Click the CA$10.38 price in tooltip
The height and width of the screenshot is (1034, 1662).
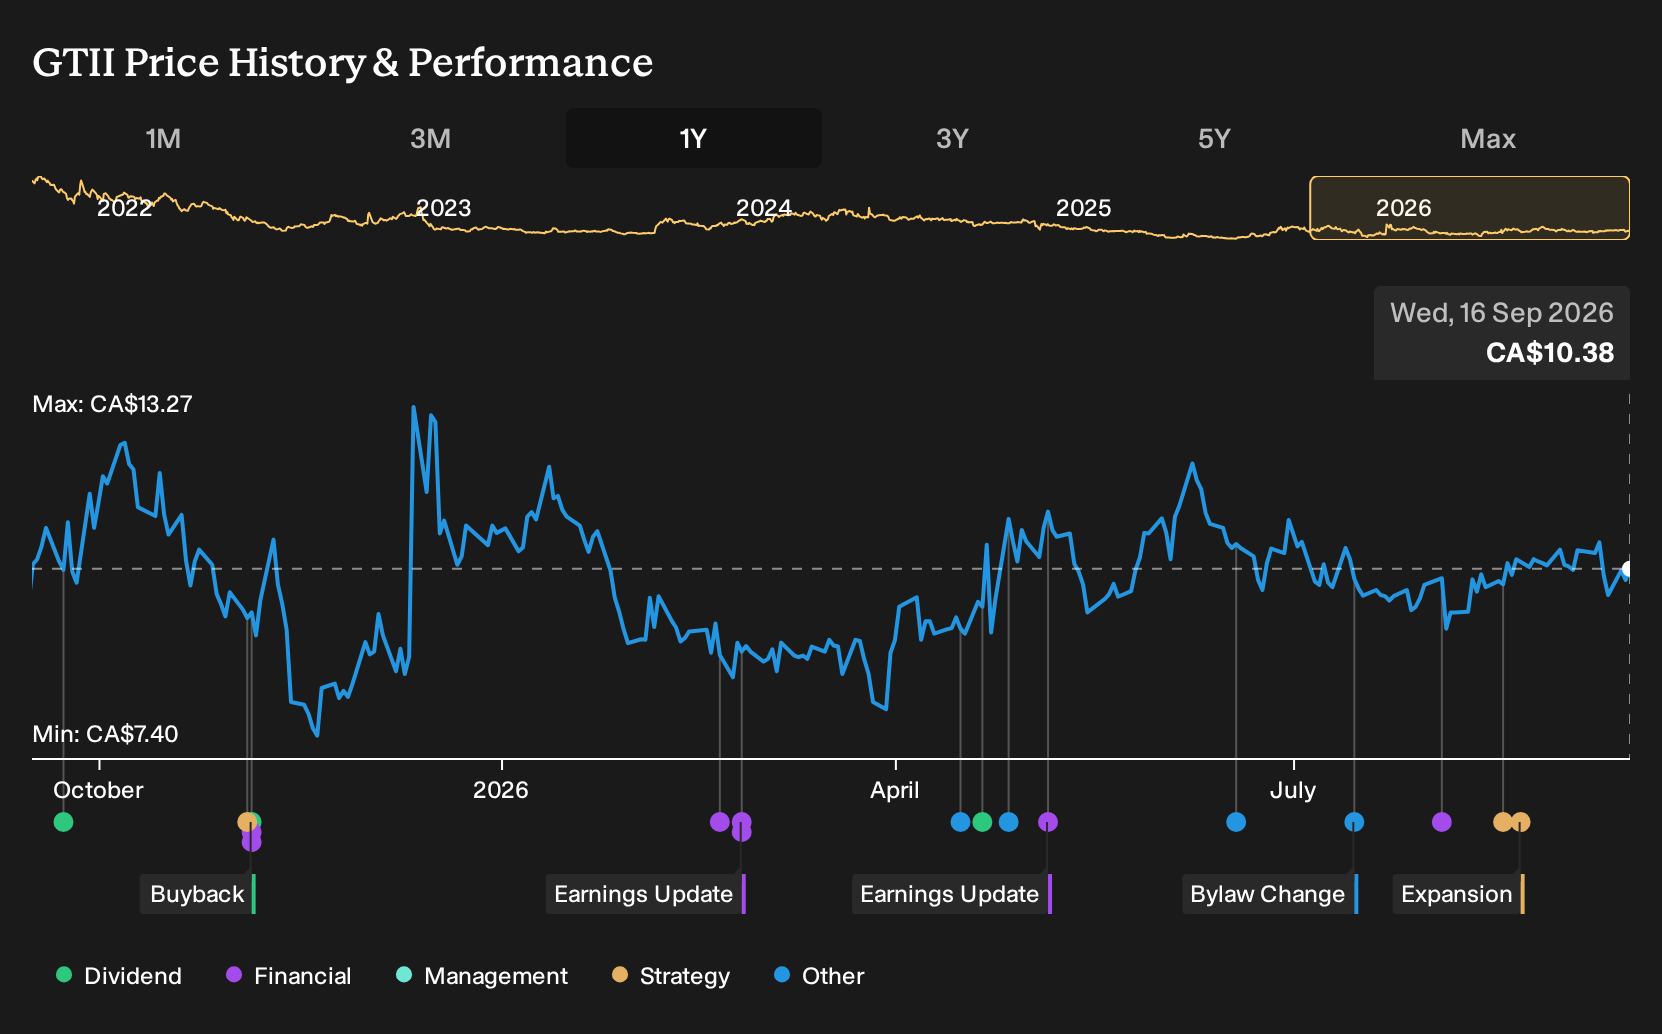[x=1550, y=353]
